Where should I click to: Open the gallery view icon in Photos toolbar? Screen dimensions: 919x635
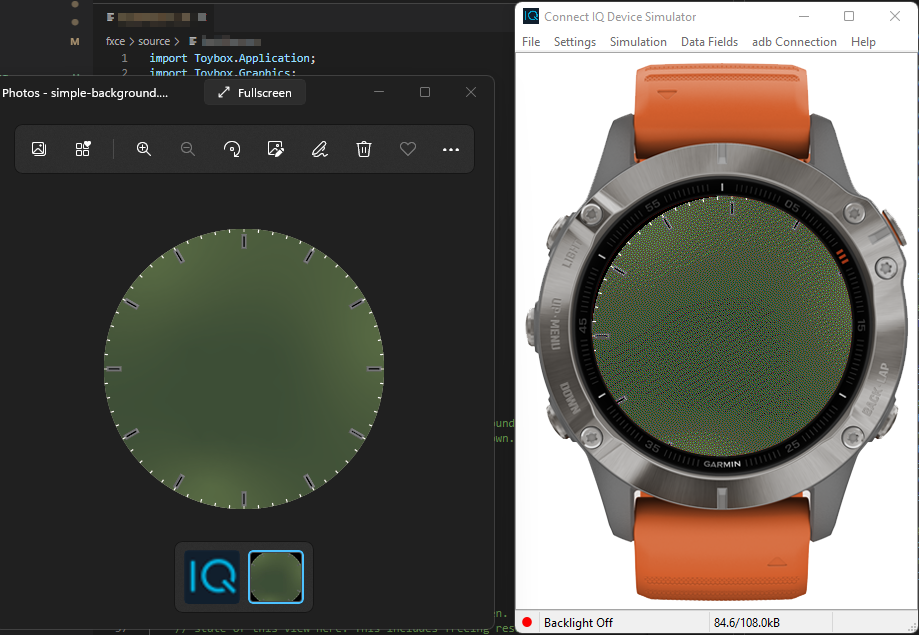[39, 149]
